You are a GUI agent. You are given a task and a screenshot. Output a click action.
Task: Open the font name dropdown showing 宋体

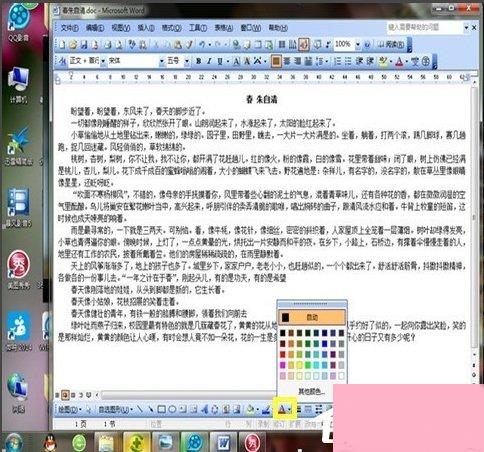[161, 61]
